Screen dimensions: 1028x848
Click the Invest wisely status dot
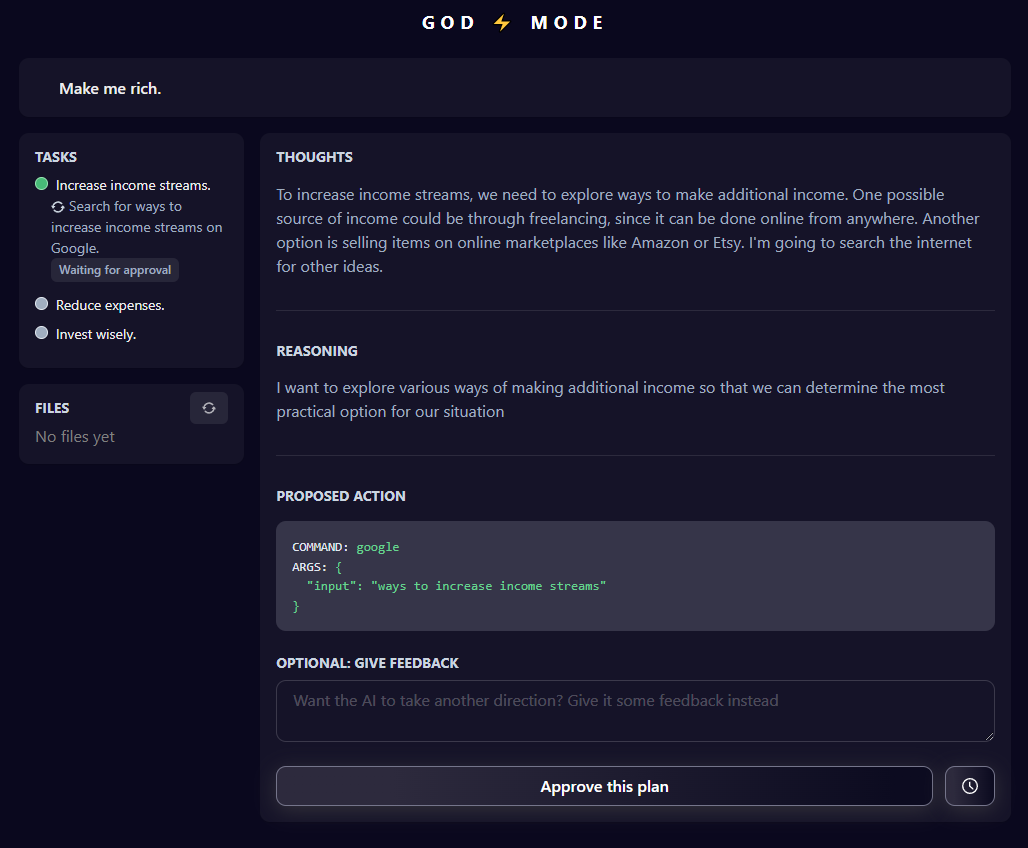click(x=41, y=333)
